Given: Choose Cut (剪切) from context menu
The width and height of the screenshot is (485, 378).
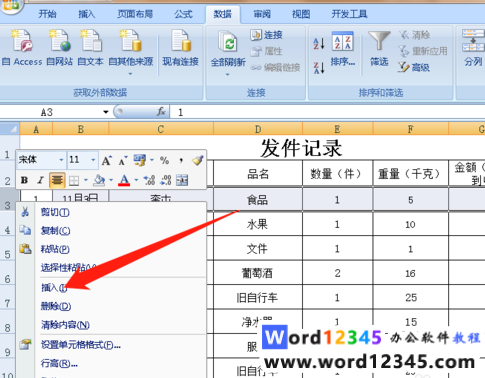Looking at the screenshot, I should pyautogui.click(x=111, y=212).
